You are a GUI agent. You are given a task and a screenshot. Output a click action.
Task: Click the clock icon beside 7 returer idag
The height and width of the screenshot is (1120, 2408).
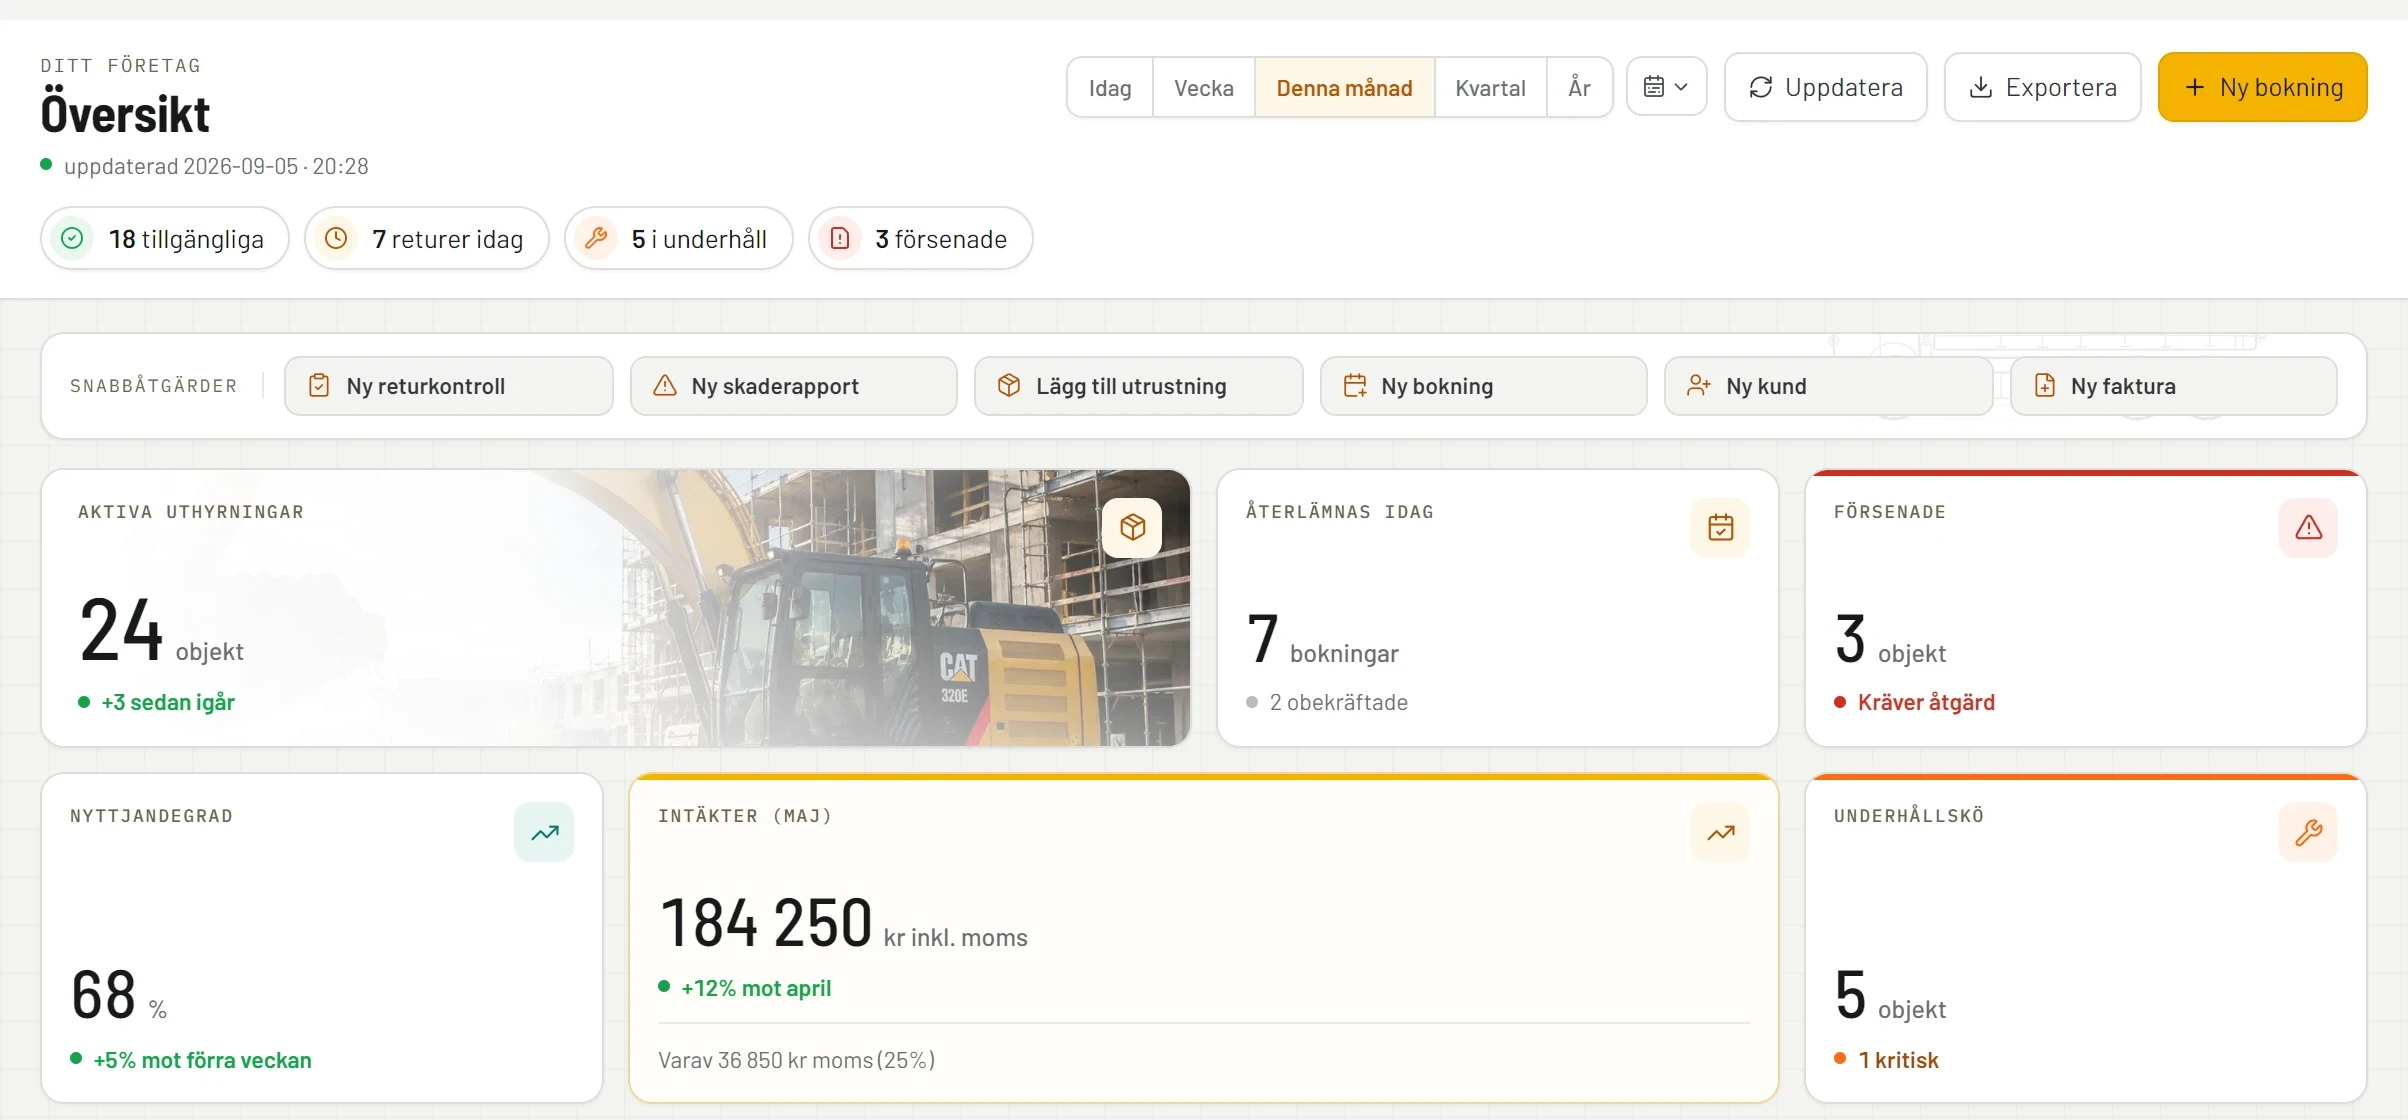(x=336, y=238)
